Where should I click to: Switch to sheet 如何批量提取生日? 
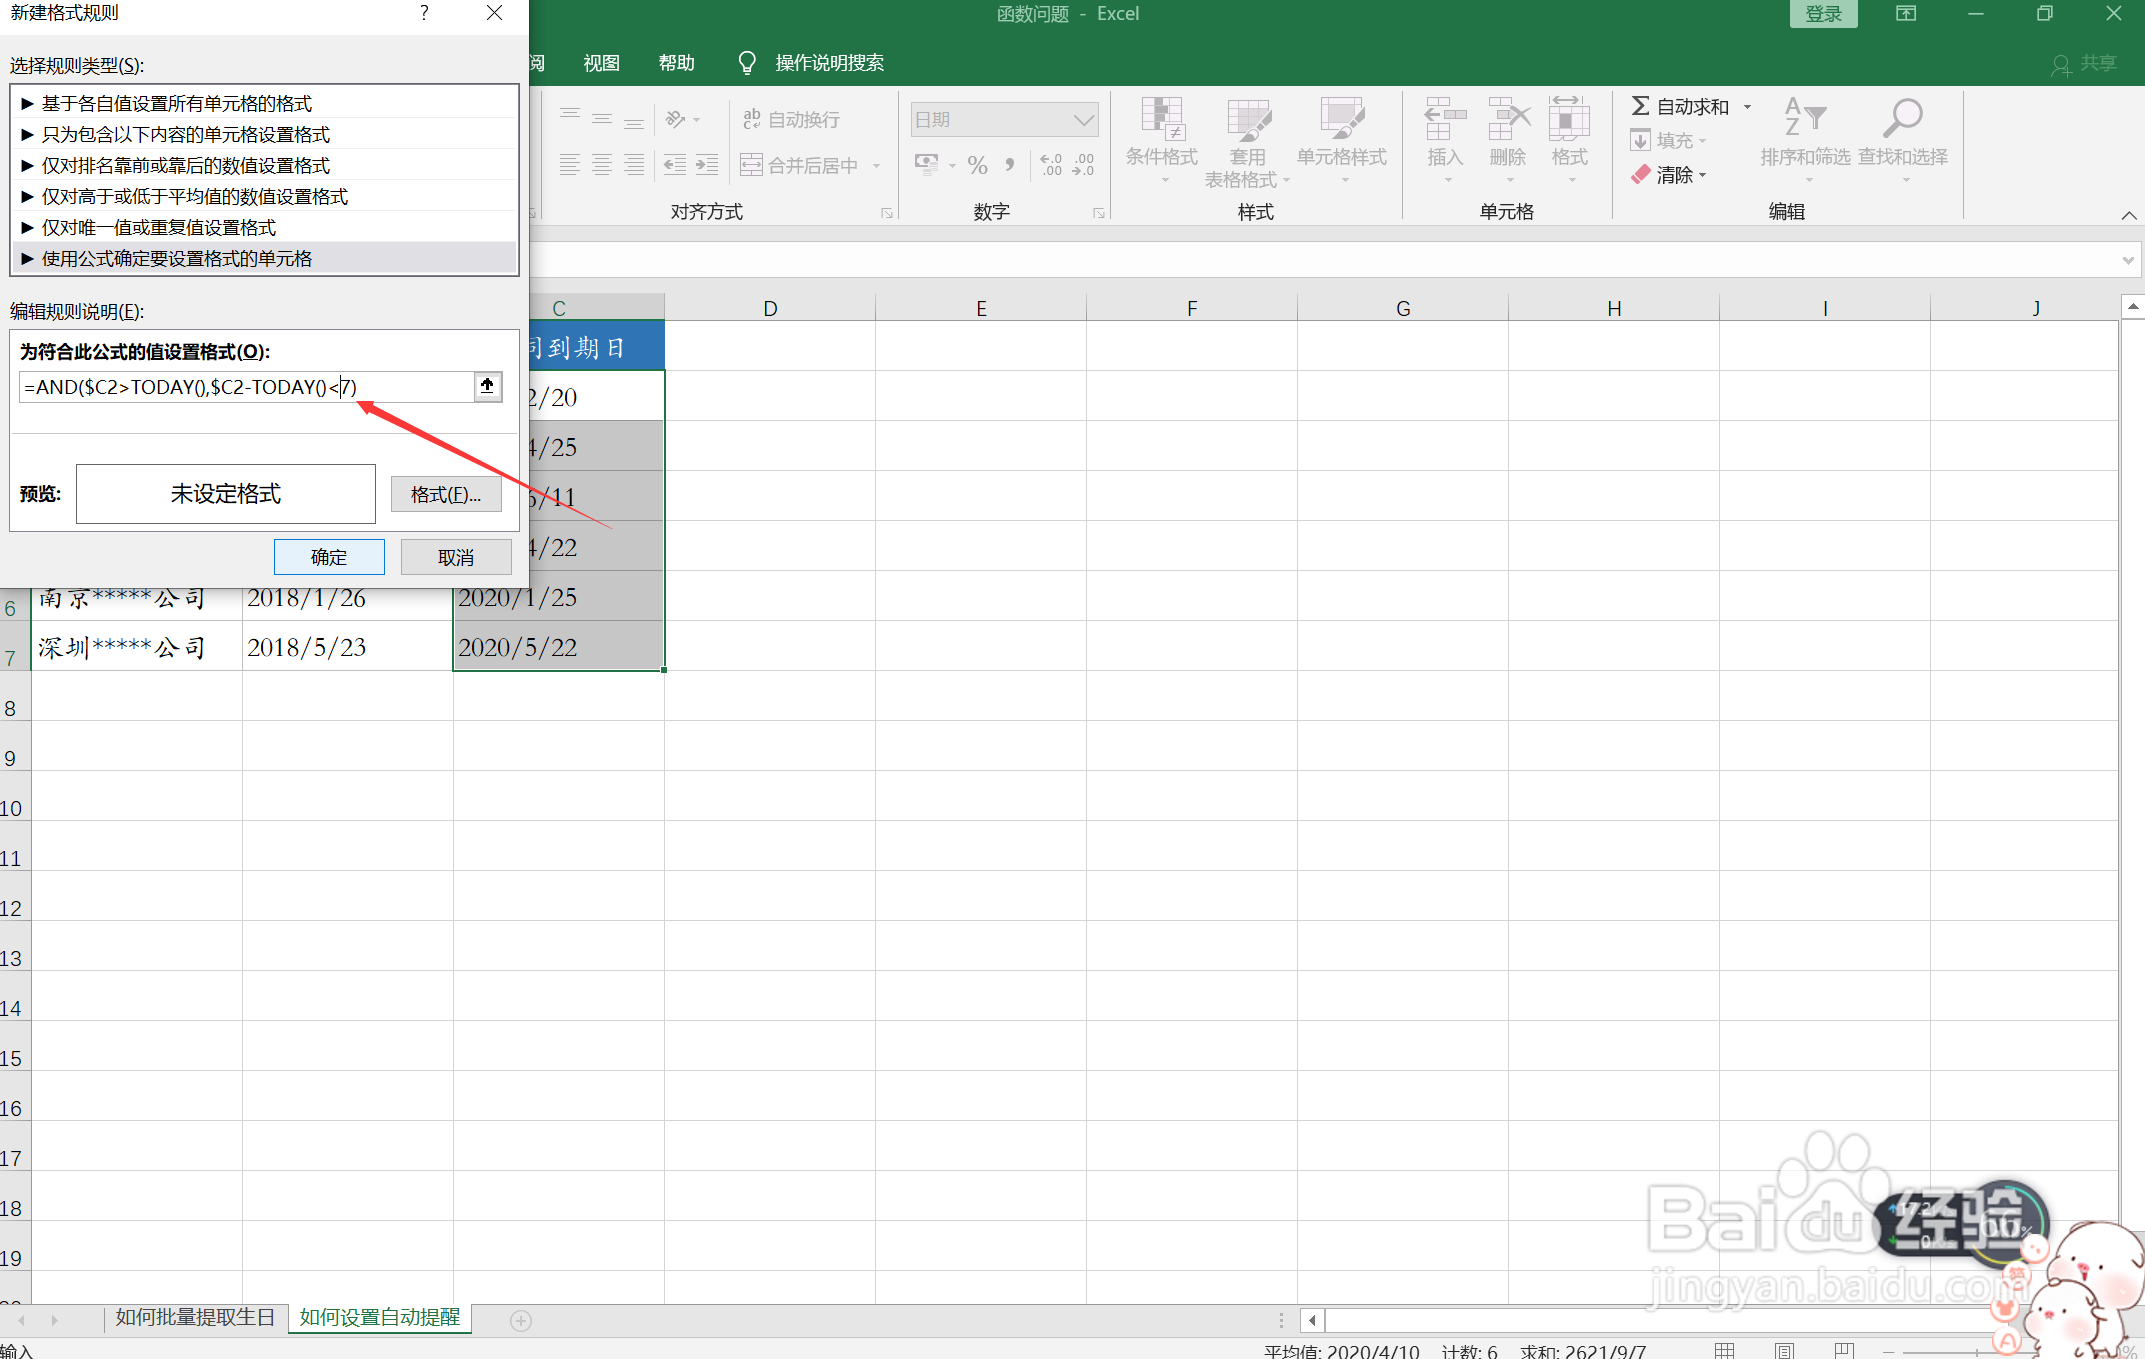click(195, 1317)
